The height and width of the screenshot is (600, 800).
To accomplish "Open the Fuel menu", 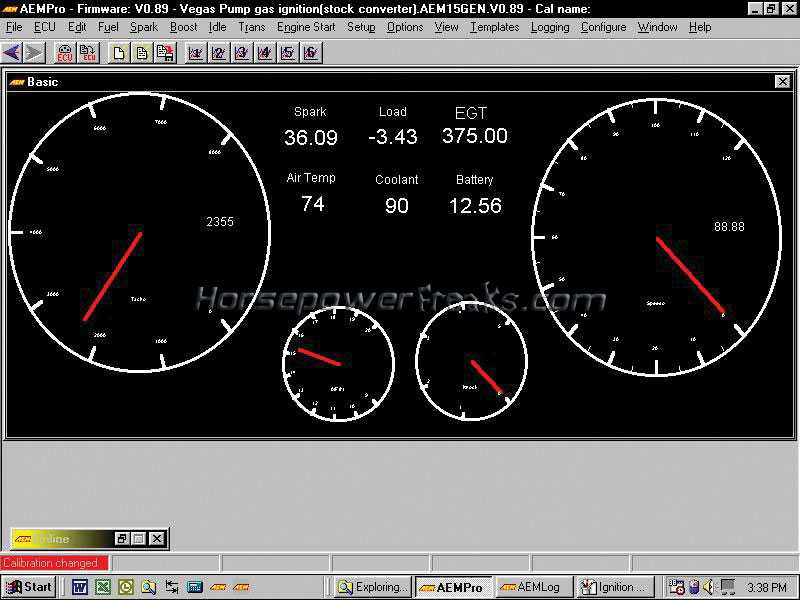I will click(108, 27).
